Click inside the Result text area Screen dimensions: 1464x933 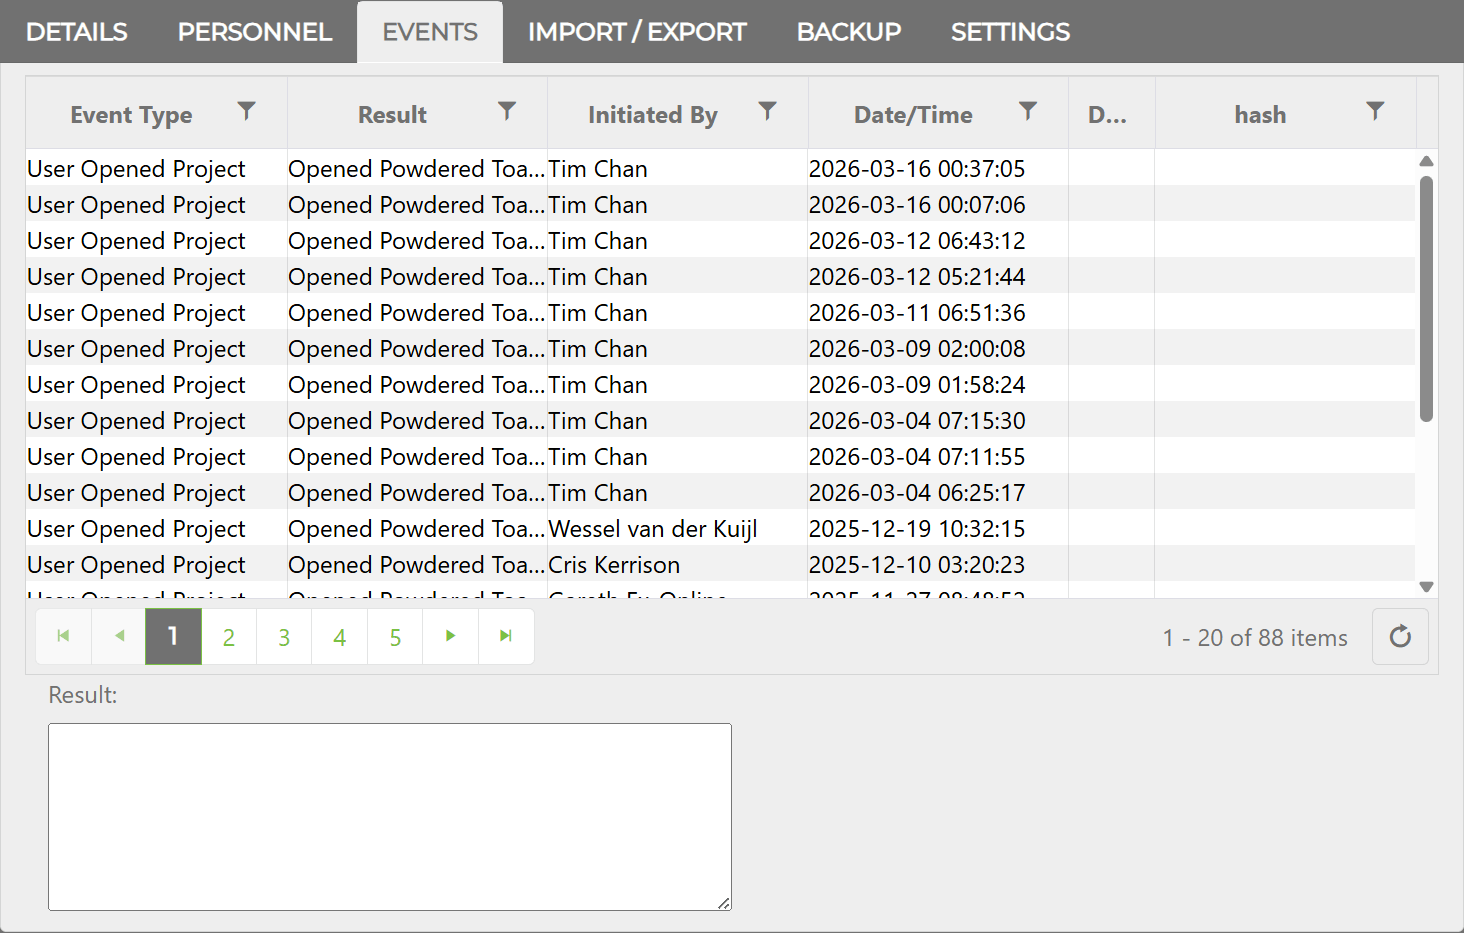pos(390,817)
